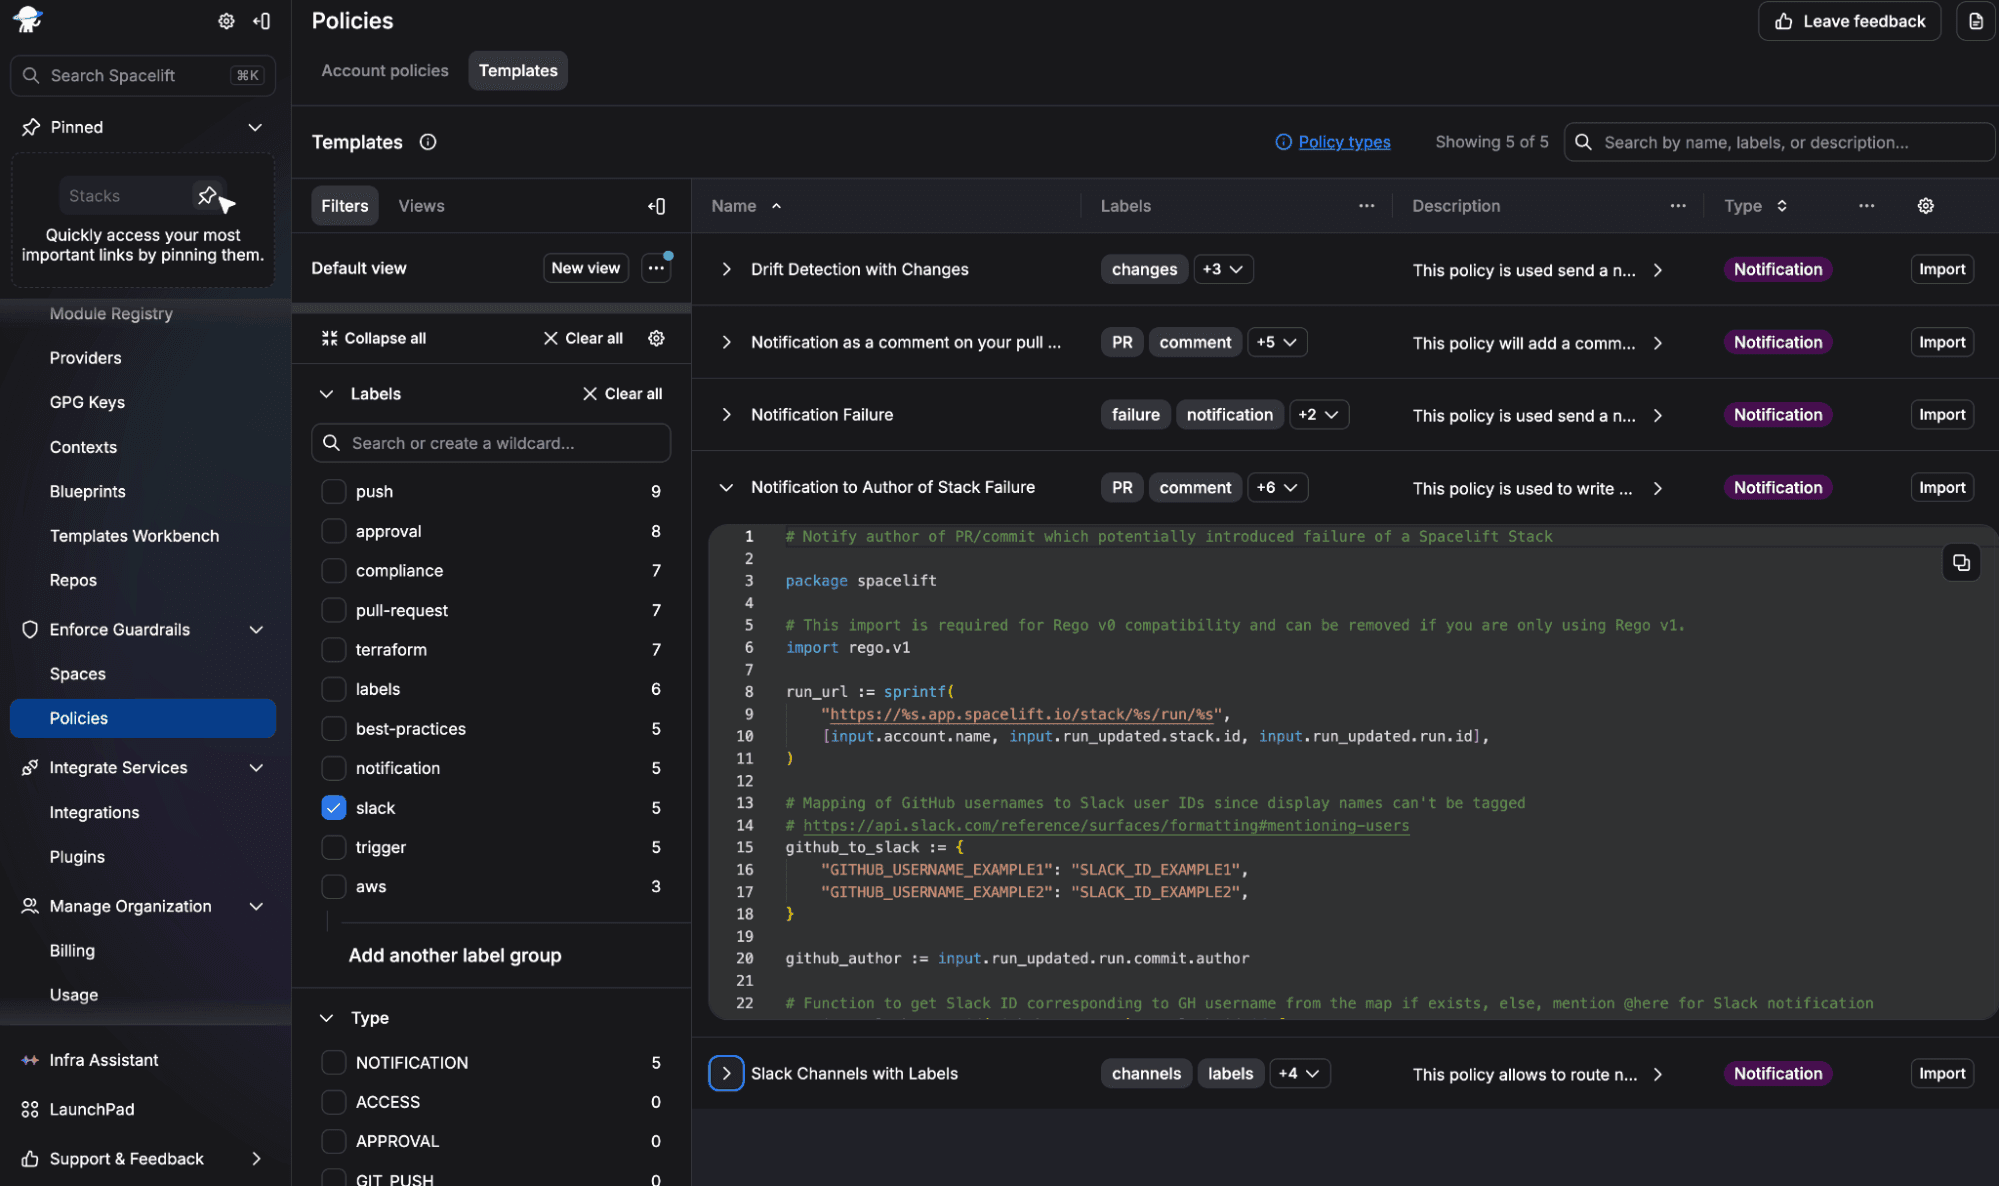Screen dimensions: 1999x1186
Task: Check the pull-request label filter
Action: click(x=333, y=610)
